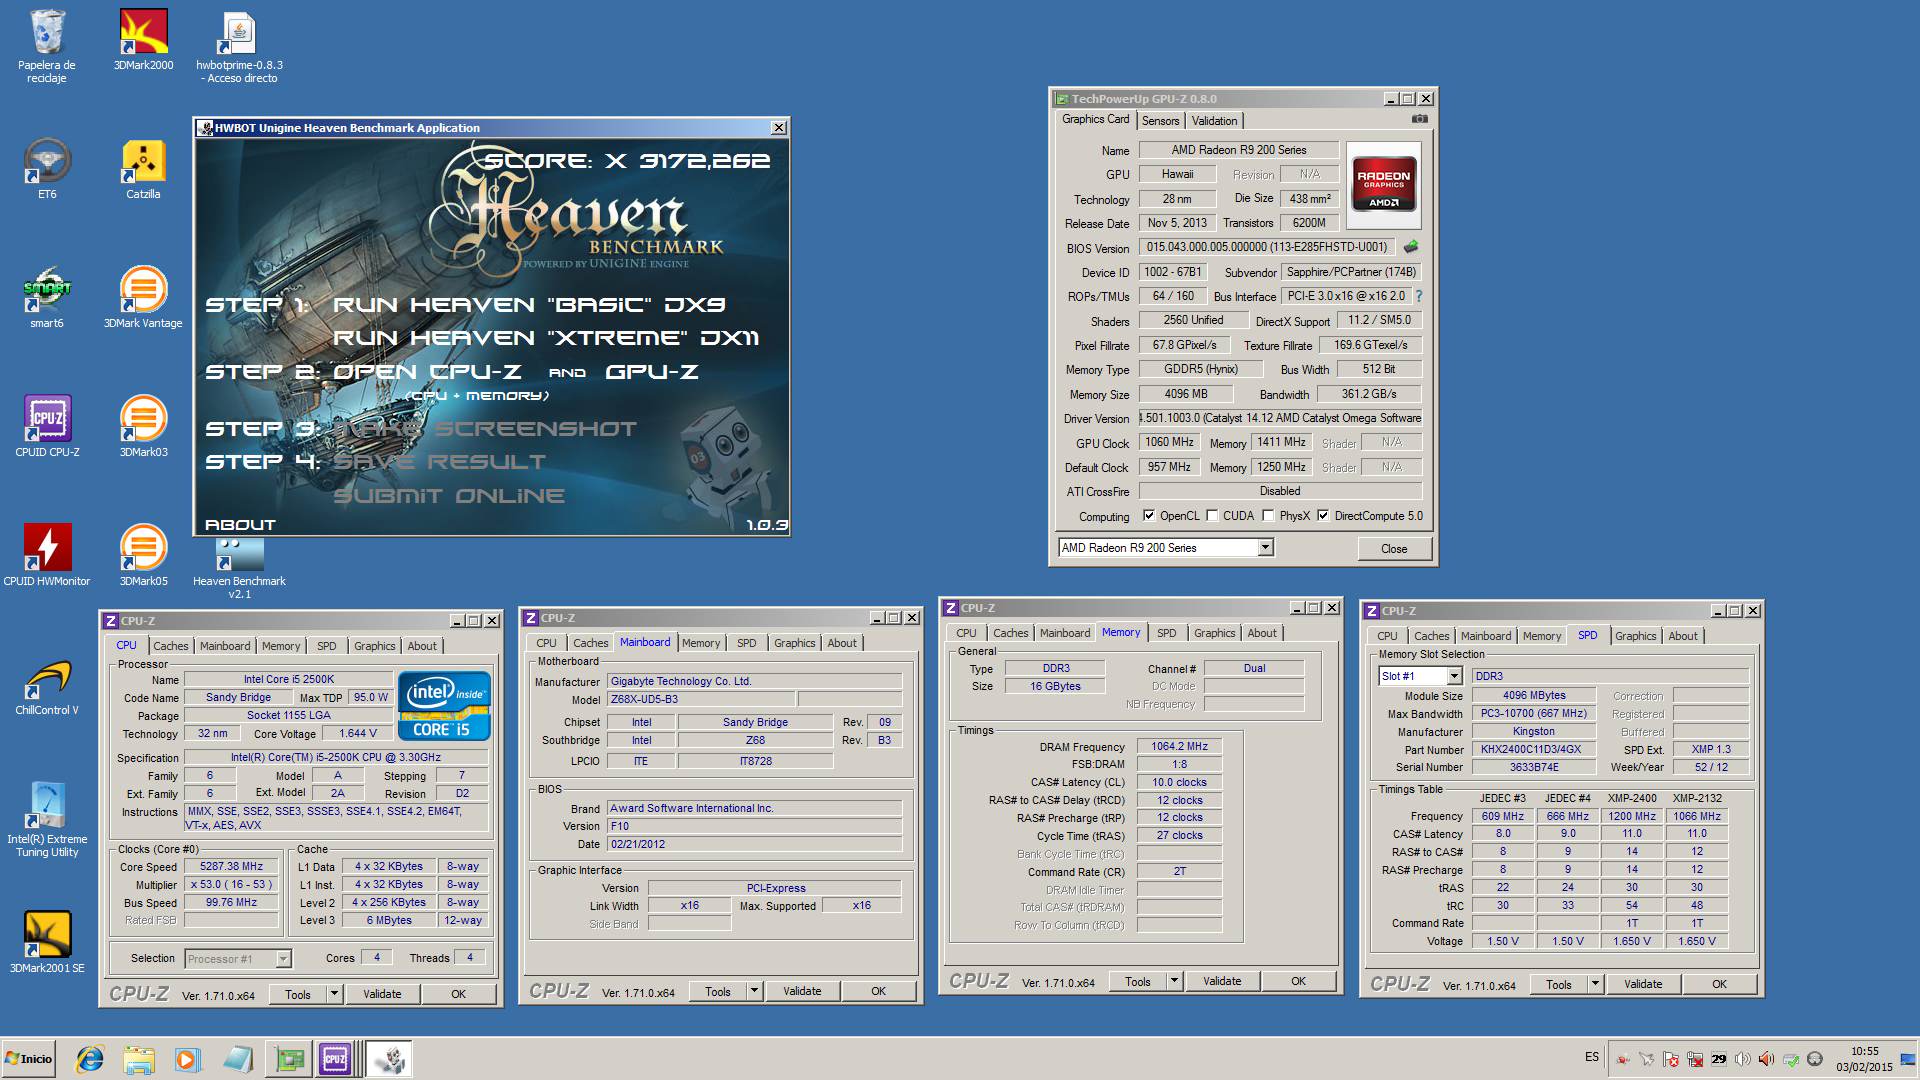Click the Bus Interface question mark in GPU-Z
1920x1080 pixels.
point(1419,296)
